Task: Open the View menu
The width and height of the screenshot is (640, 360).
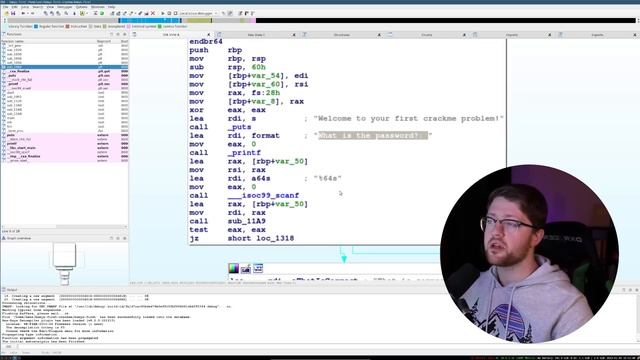Action: [x=50, y=7]
